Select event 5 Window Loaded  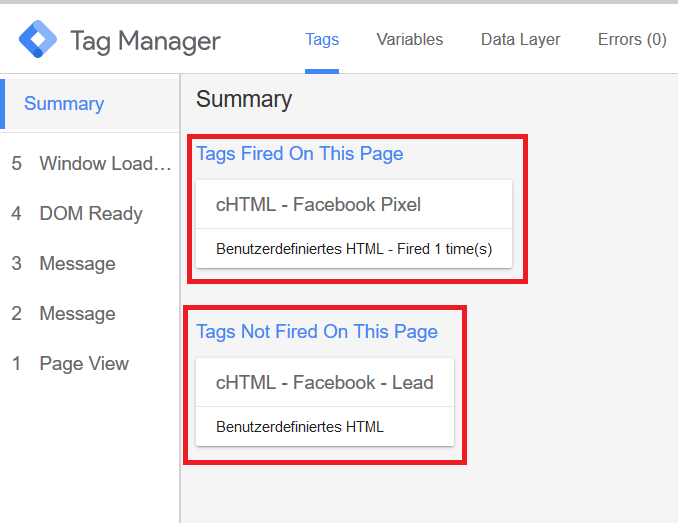click(90, 163)
